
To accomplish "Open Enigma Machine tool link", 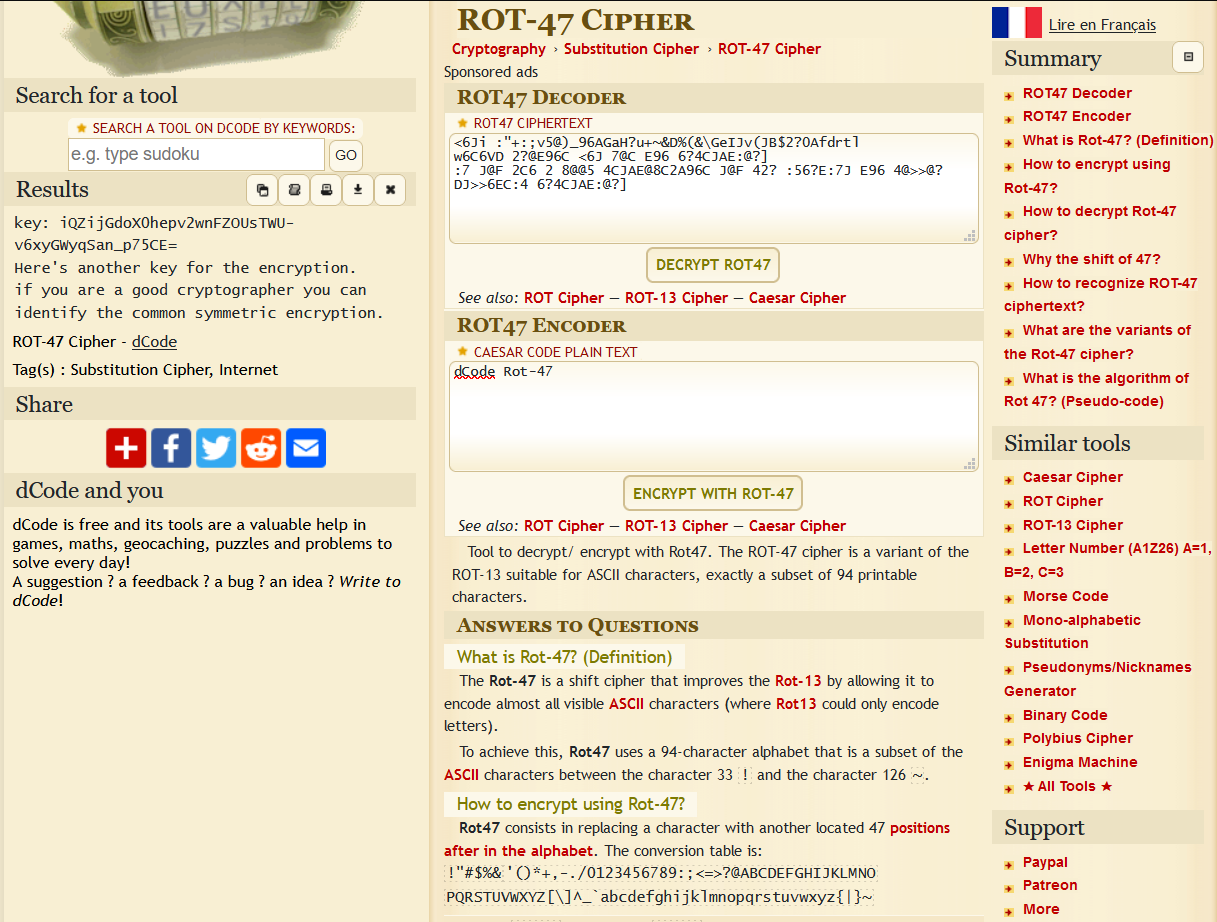I will (x=1080, y=762).
